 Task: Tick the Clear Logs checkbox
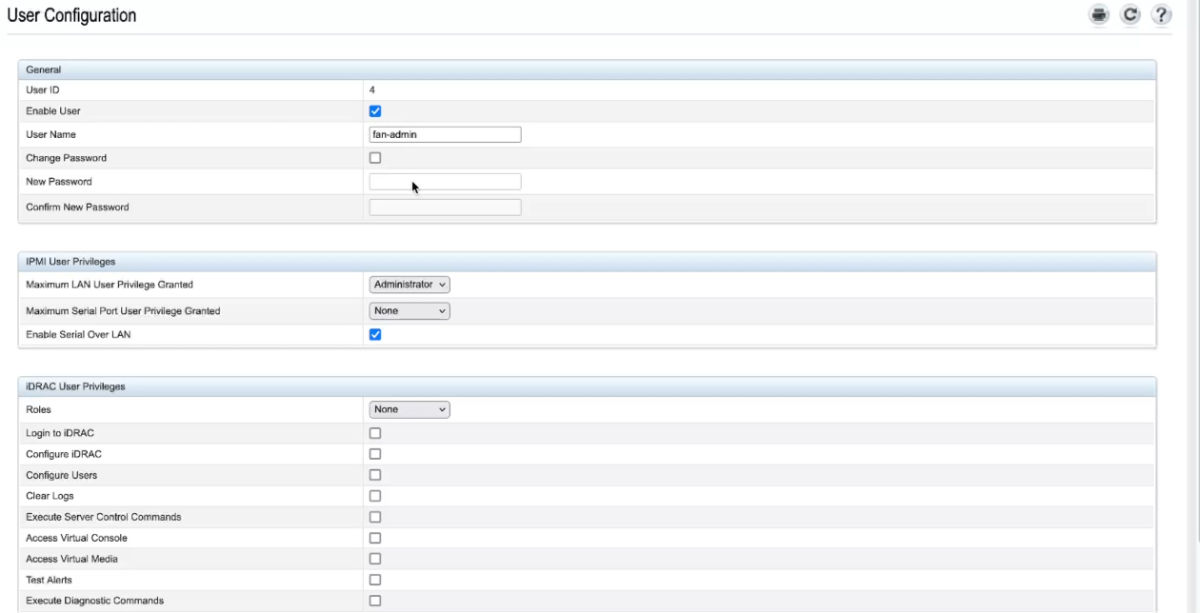click(x=375, y=496)
